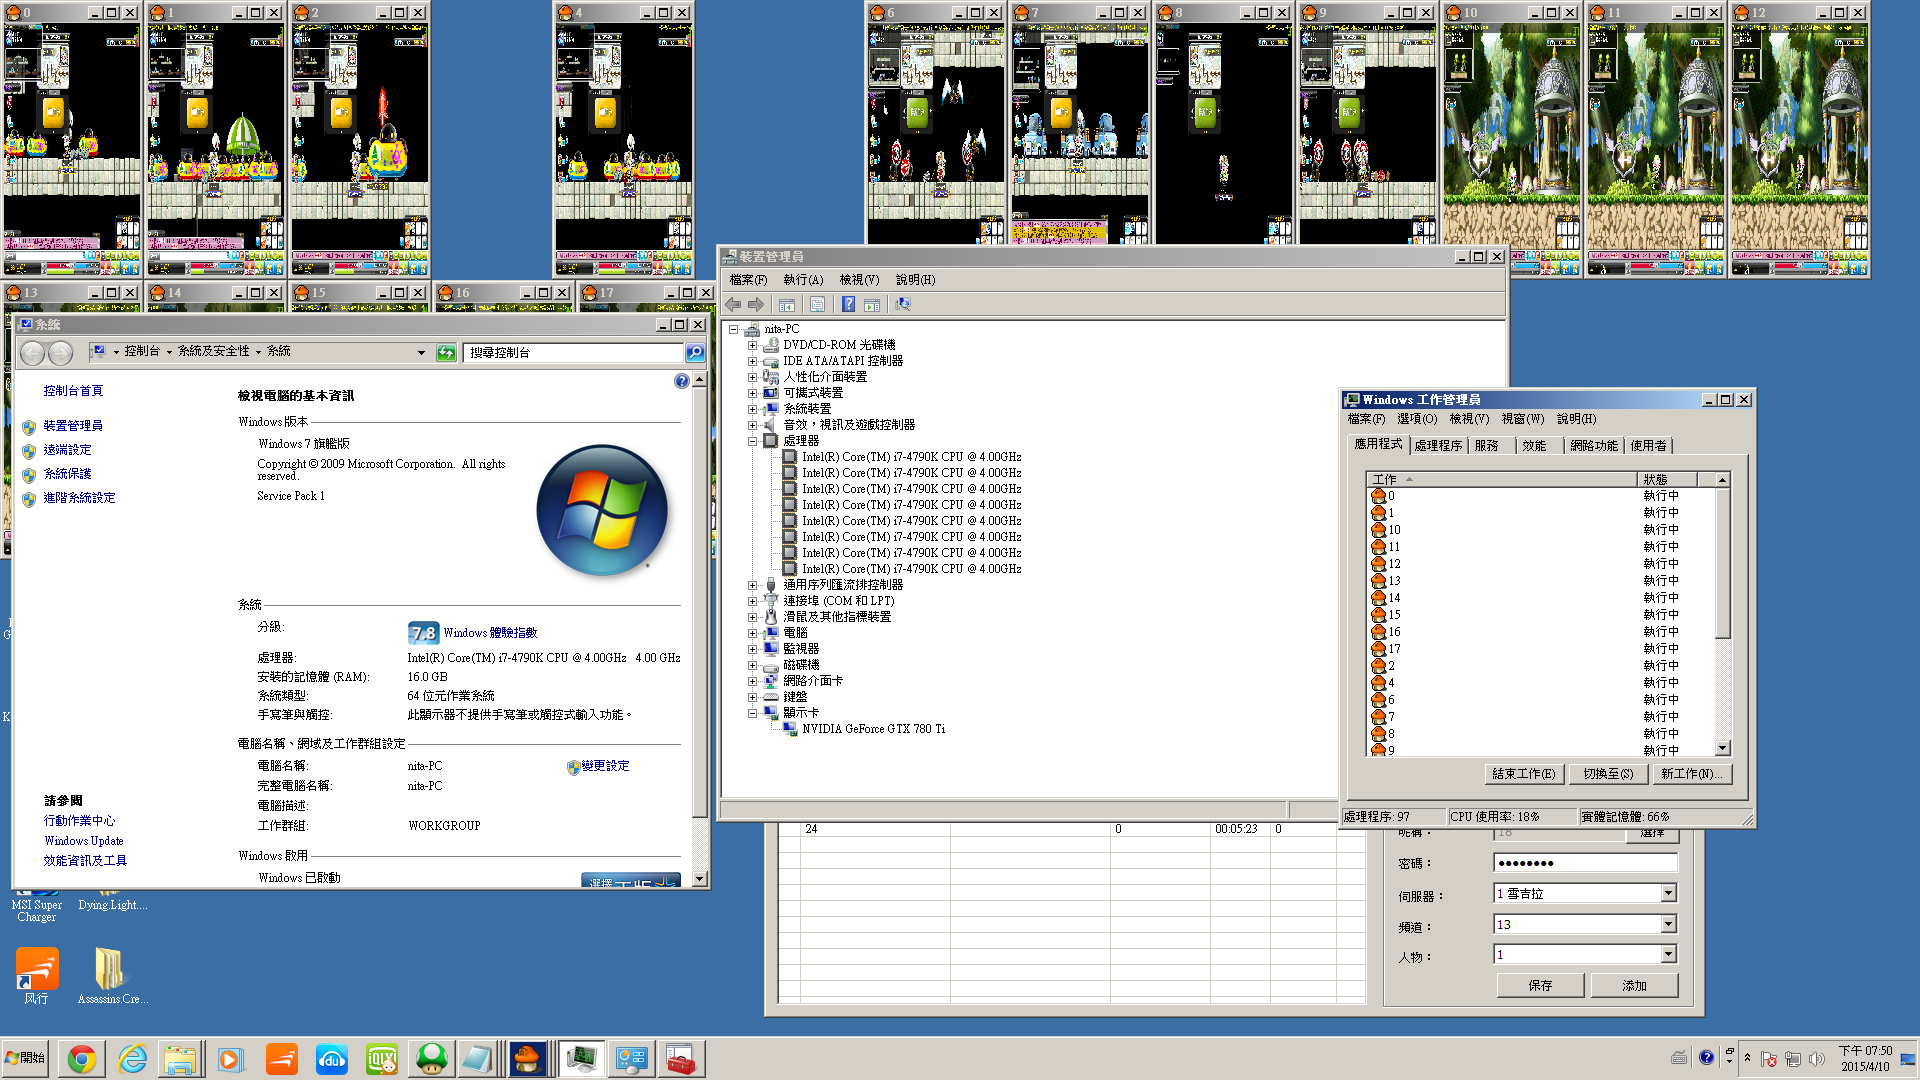Collapse the 顯示卡 tree node

753,713
